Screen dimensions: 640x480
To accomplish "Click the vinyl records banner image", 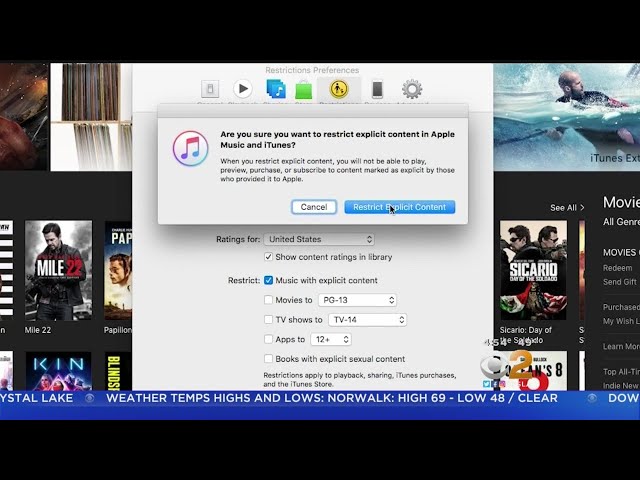I will tap(91, 117).
